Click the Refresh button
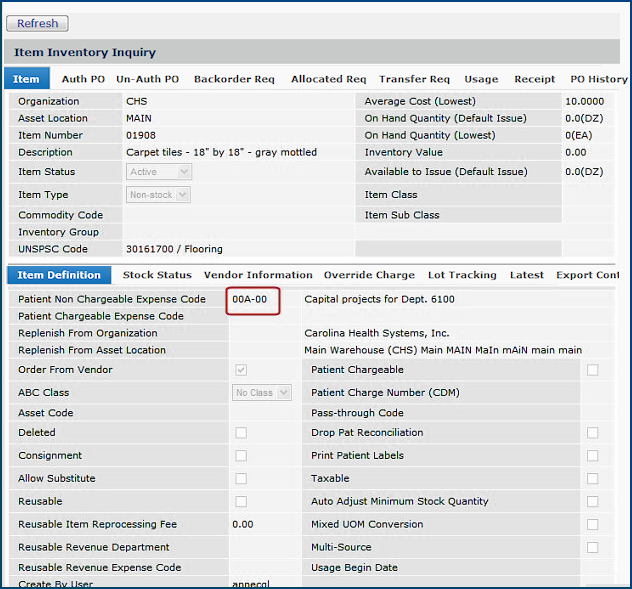 tap(38, 23)
